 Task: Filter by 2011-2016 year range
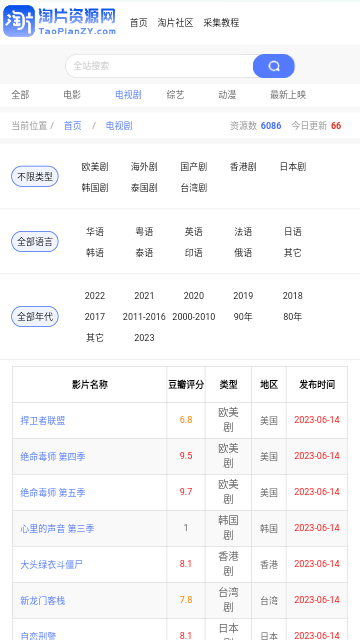point(144,317)
